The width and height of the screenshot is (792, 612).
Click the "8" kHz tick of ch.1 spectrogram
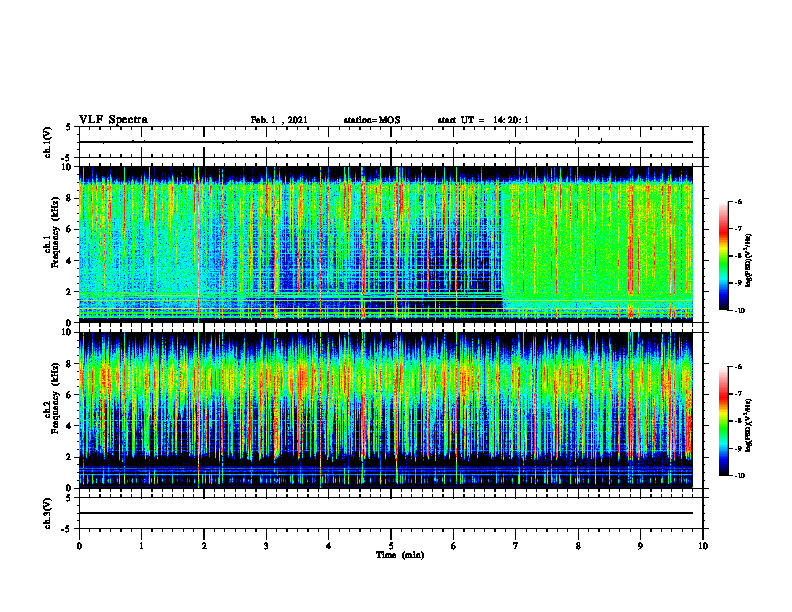(70, 198)
